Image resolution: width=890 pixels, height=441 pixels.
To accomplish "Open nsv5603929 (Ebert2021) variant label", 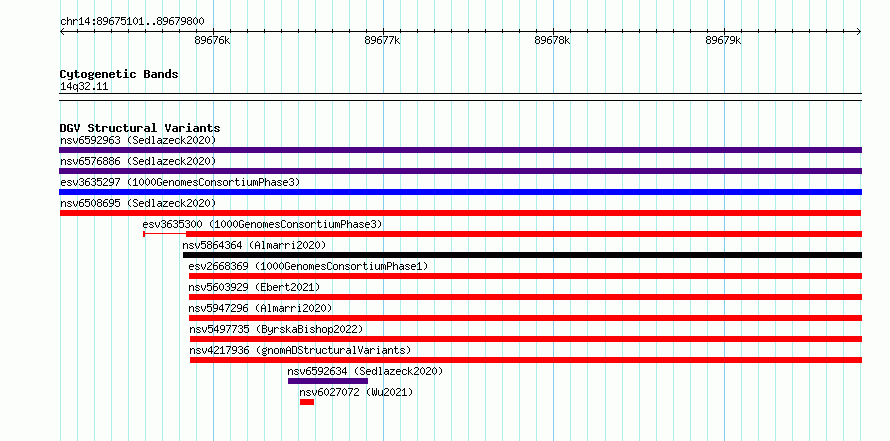I will [254, 287].
